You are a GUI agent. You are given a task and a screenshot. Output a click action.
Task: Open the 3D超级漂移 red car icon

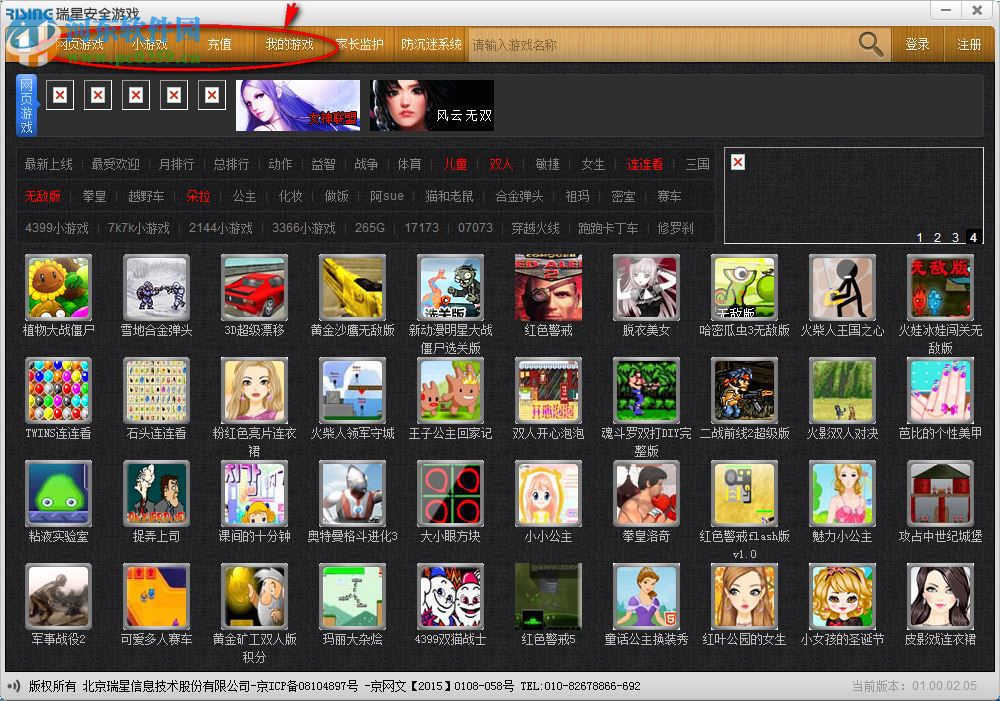254,287
